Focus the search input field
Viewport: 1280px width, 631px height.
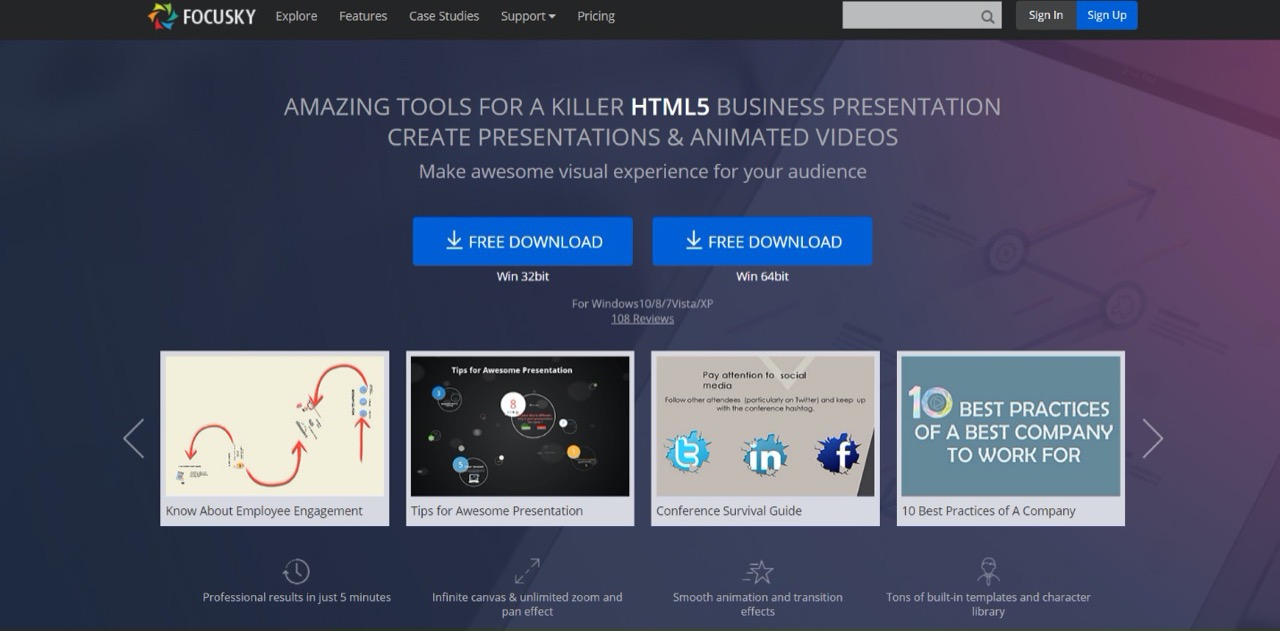(x=910, y=15)
